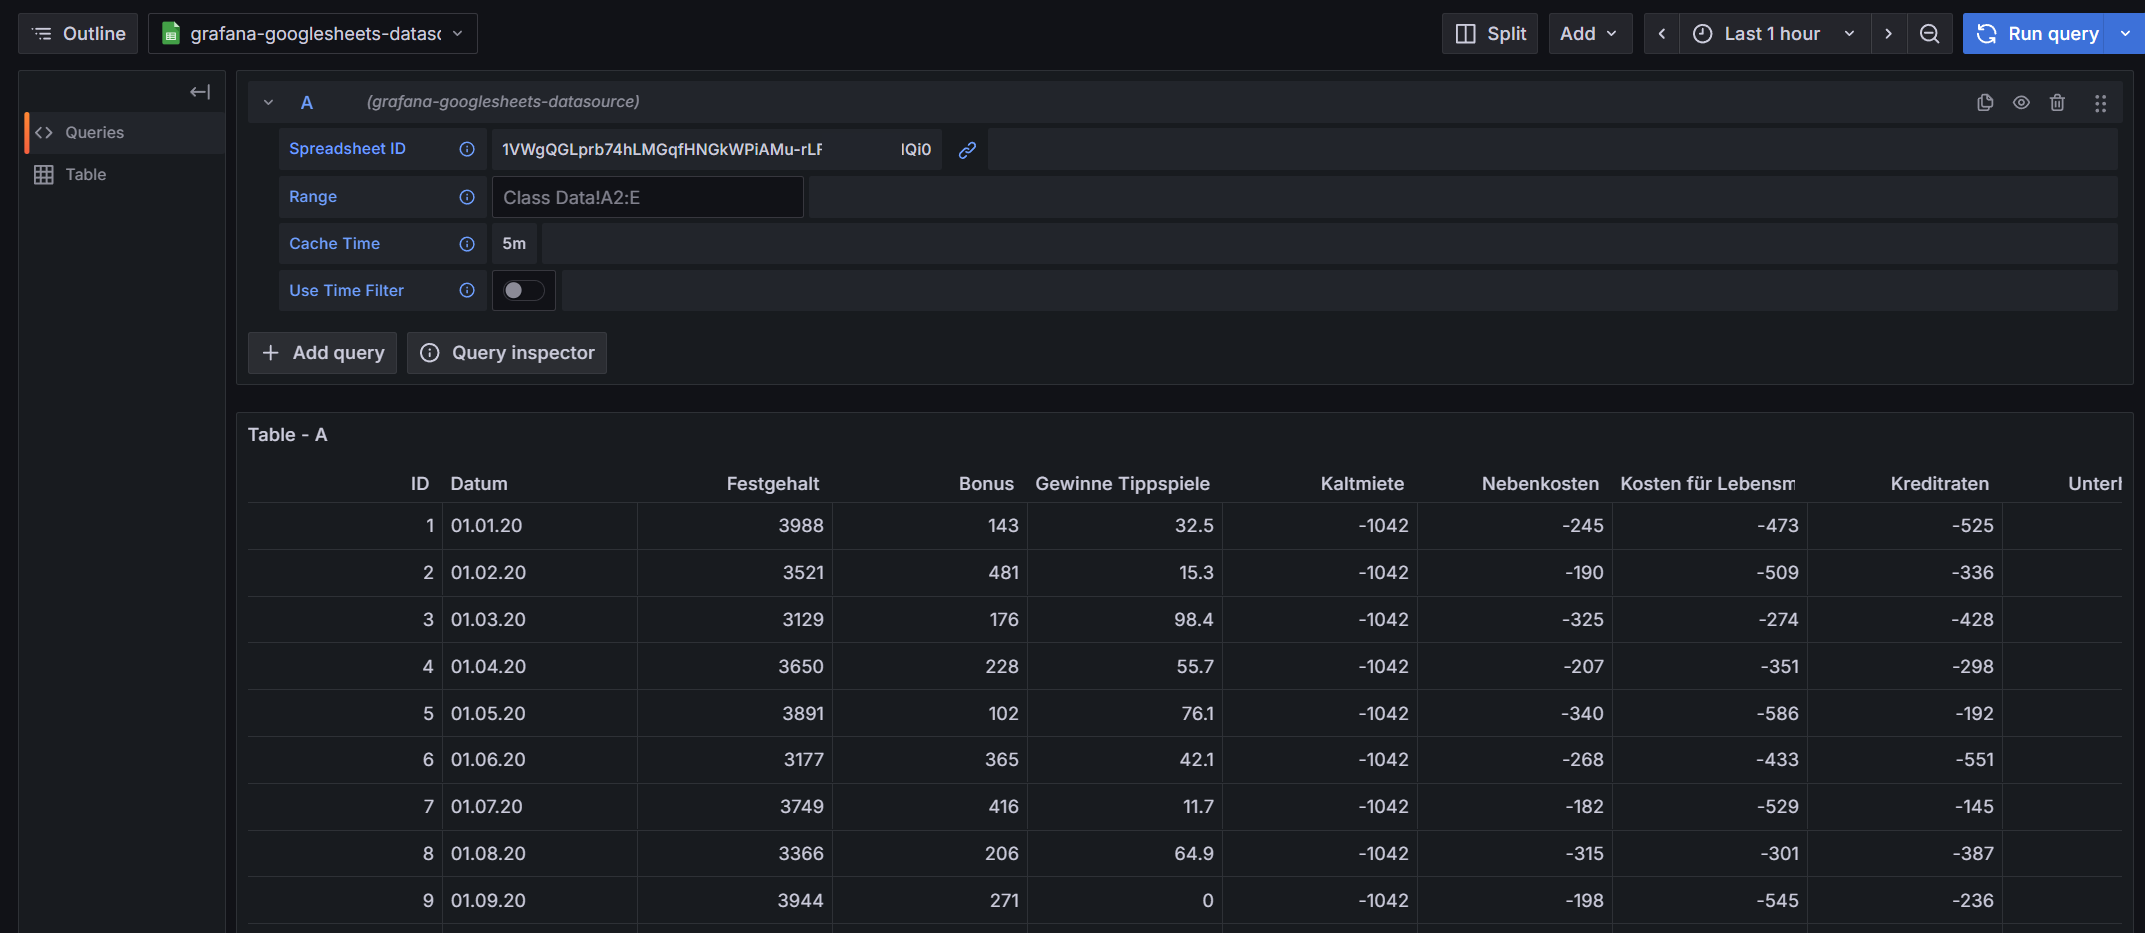Shift time range backward with left arrow

click(x=1662, y=34)
